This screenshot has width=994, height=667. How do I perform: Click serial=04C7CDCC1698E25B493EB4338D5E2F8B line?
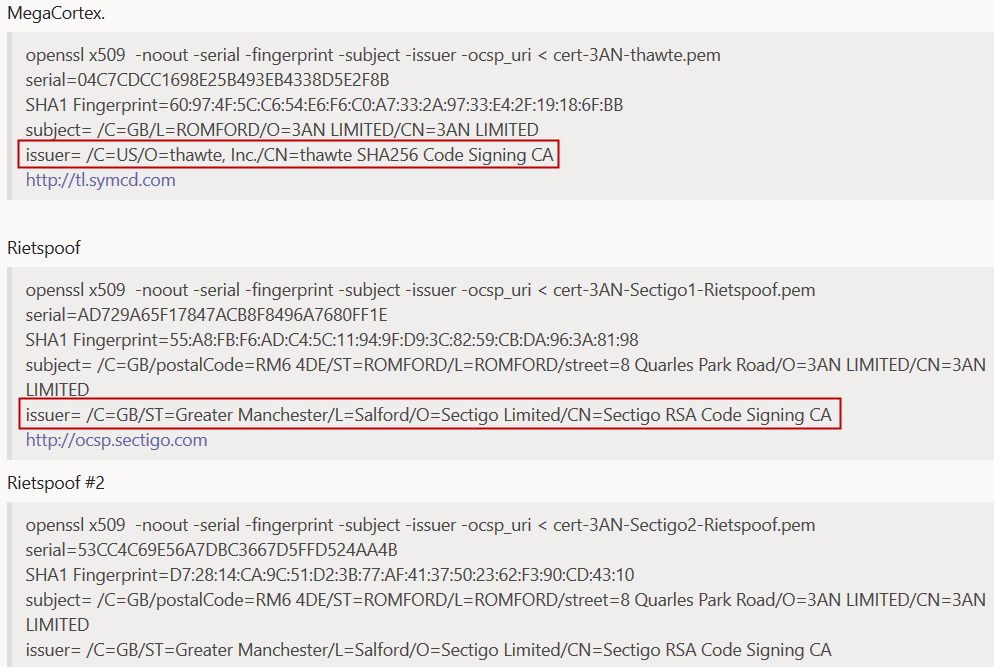207,80
